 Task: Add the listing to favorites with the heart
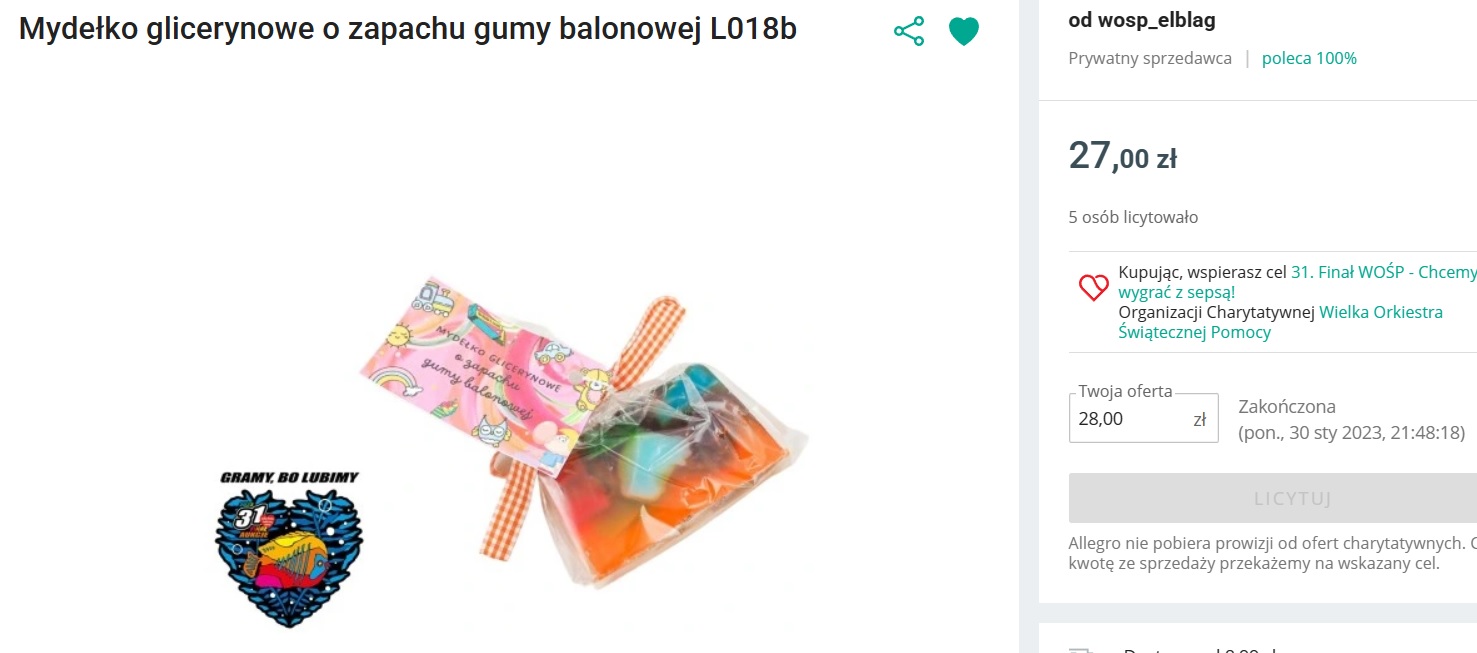coord(964,32)
